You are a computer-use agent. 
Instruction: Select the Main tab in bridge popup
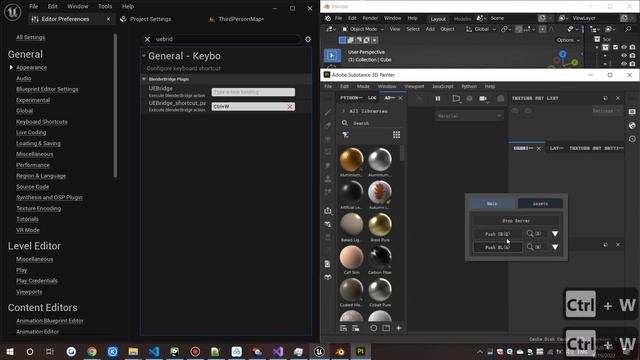point(492,203)
